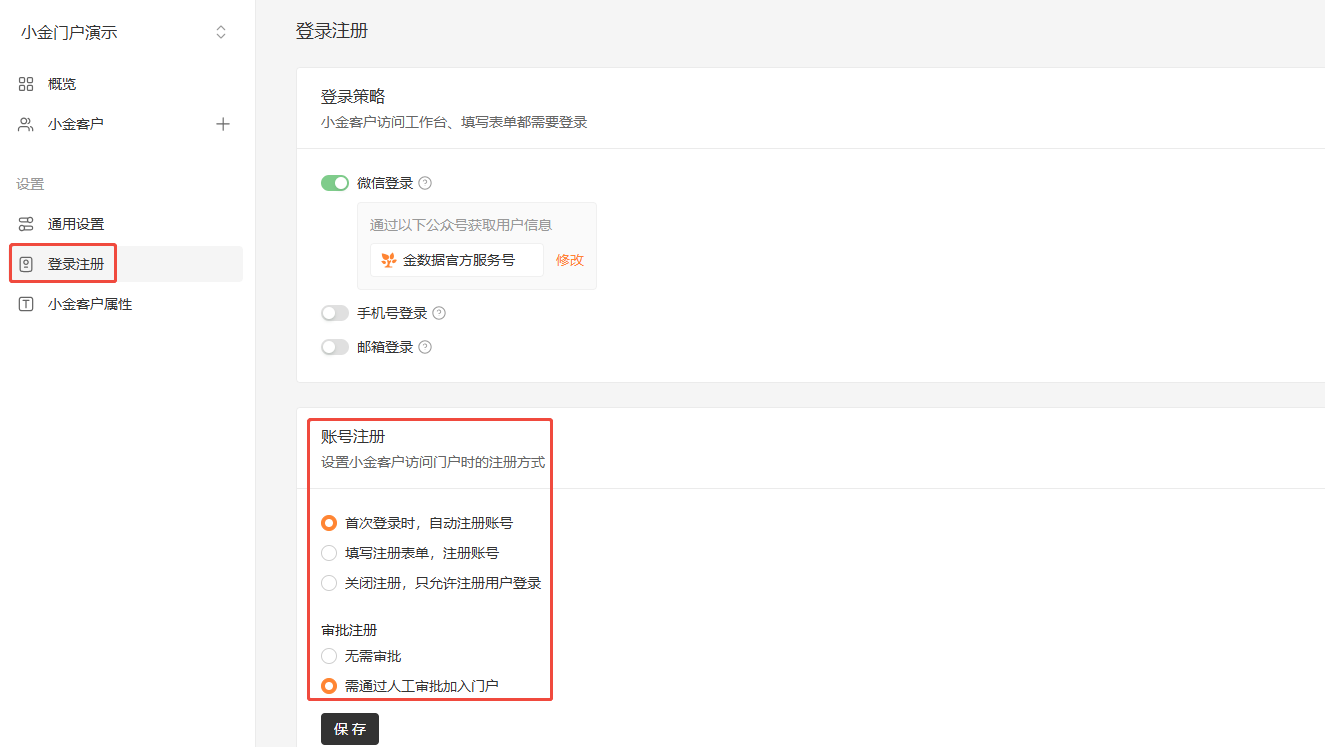The image size is (1325, 747).
Task: Click the 登录注册 badge icon
Action: click(x=26, y=264)
